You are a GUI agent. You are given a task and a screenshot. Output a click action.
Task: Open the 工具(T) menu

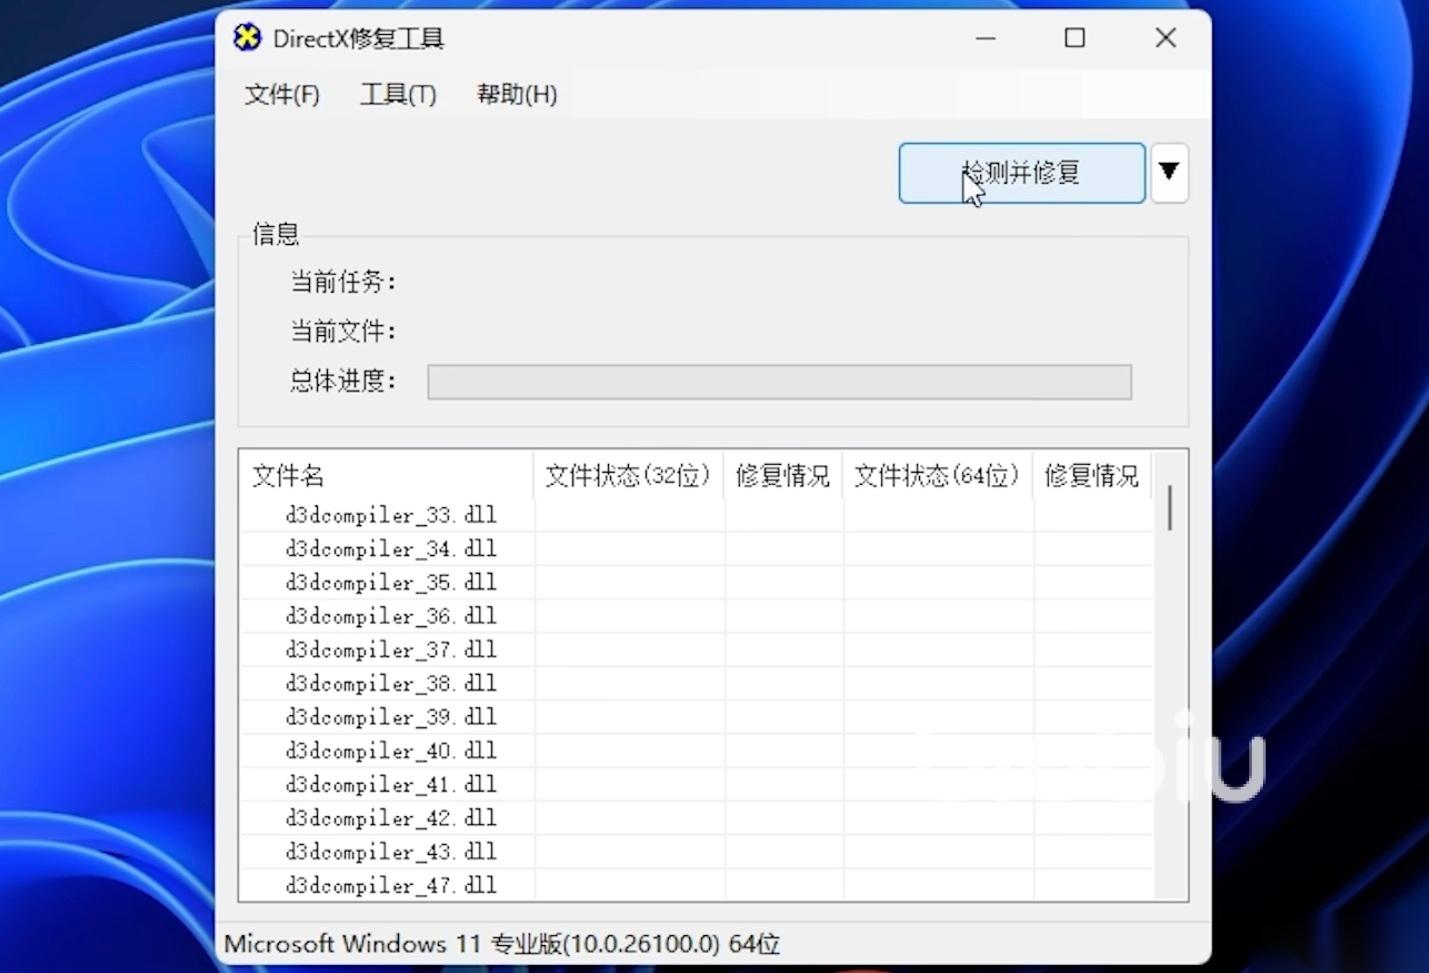click(x=398, y=94)
